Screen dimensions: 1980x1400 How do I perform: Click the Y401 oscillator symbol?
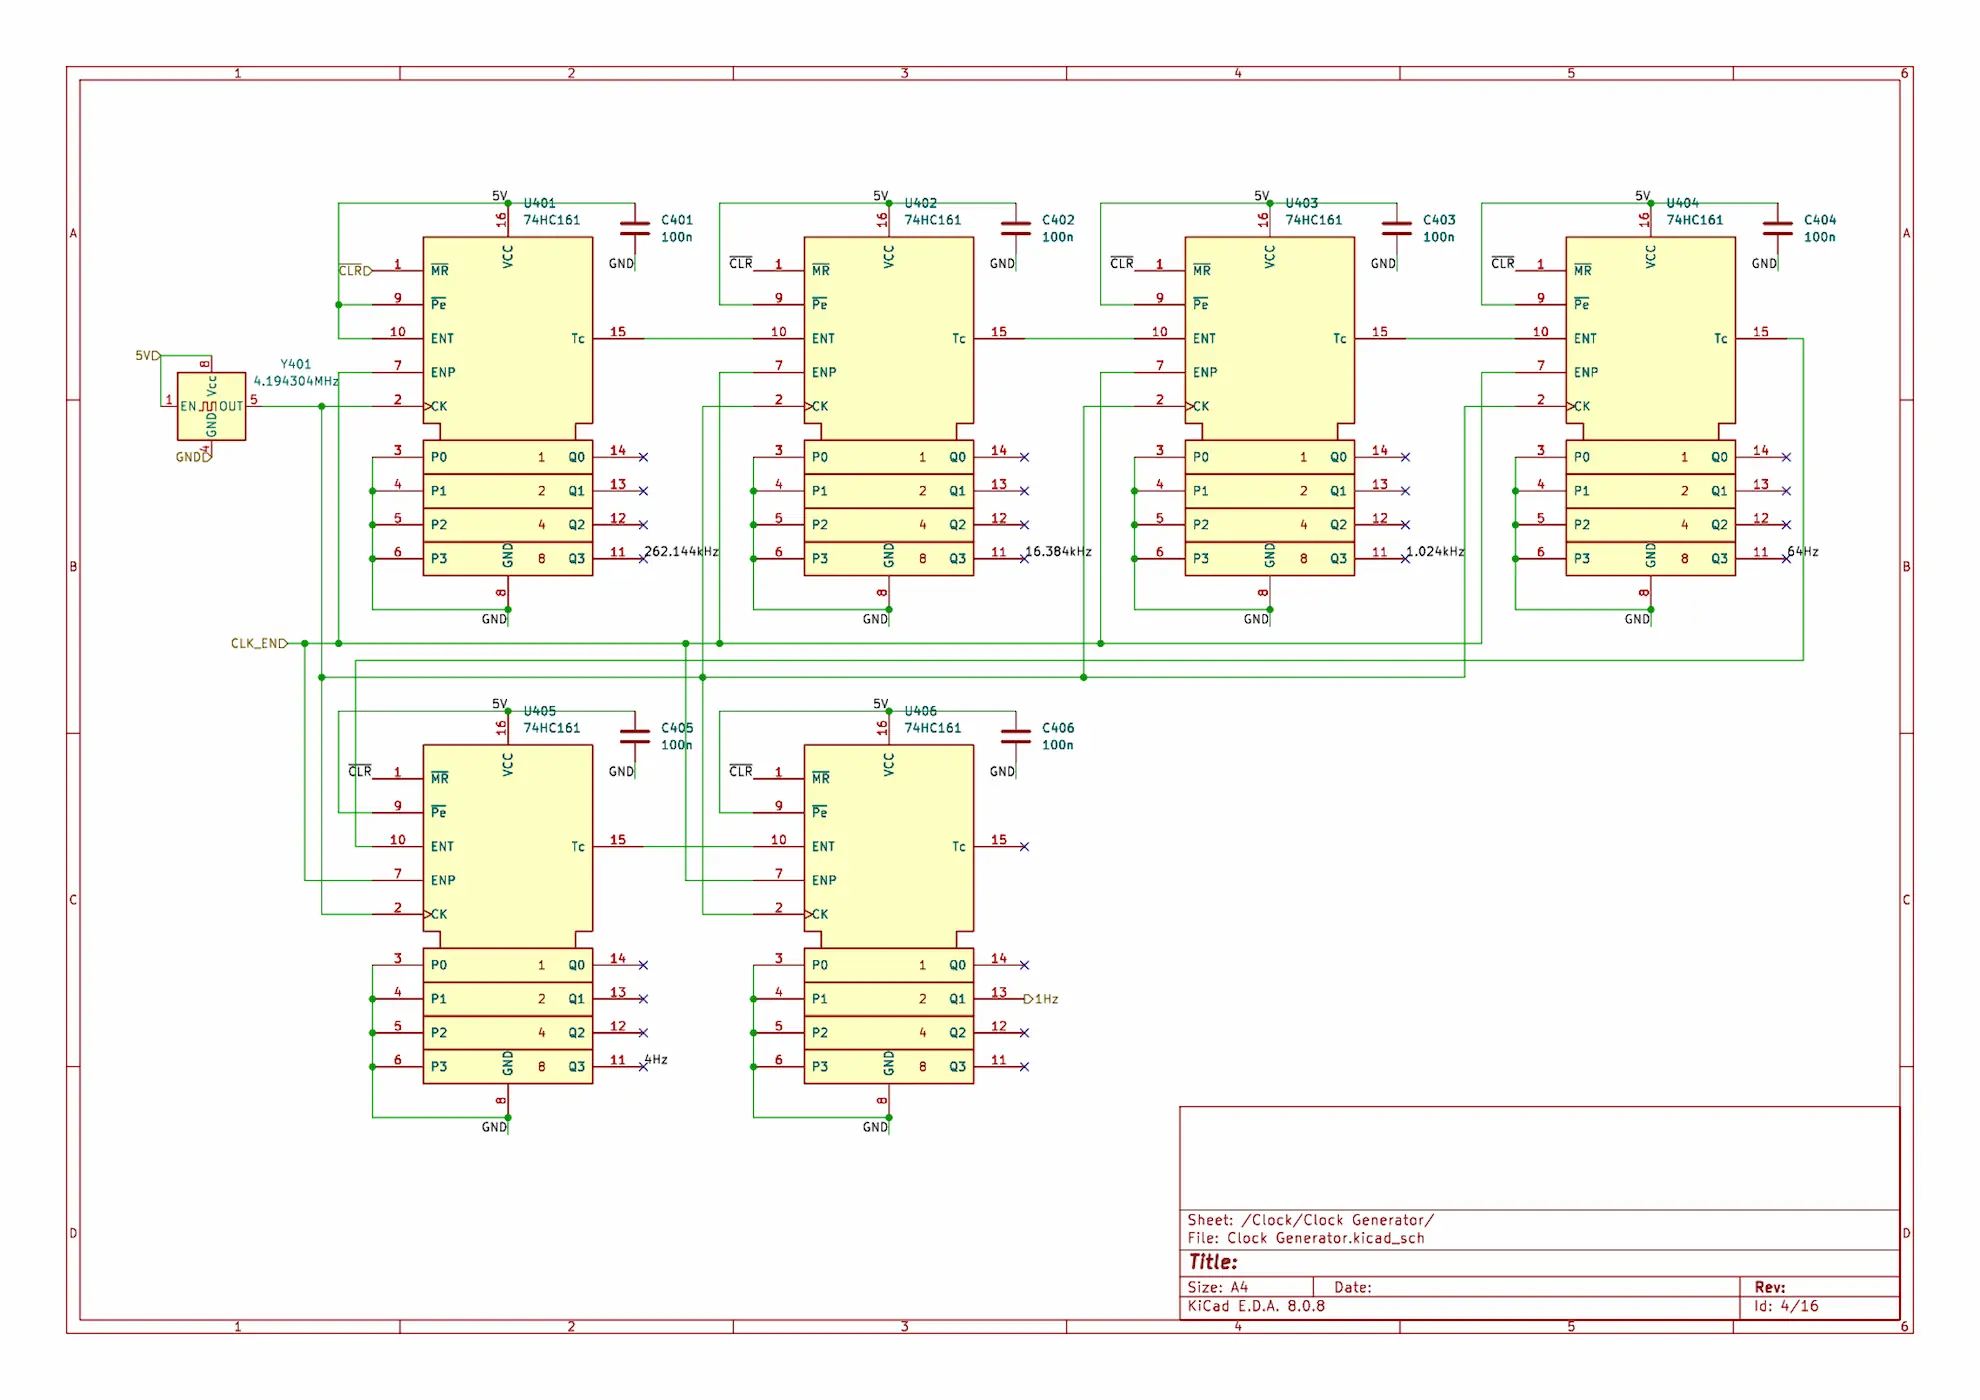[211, 406]
